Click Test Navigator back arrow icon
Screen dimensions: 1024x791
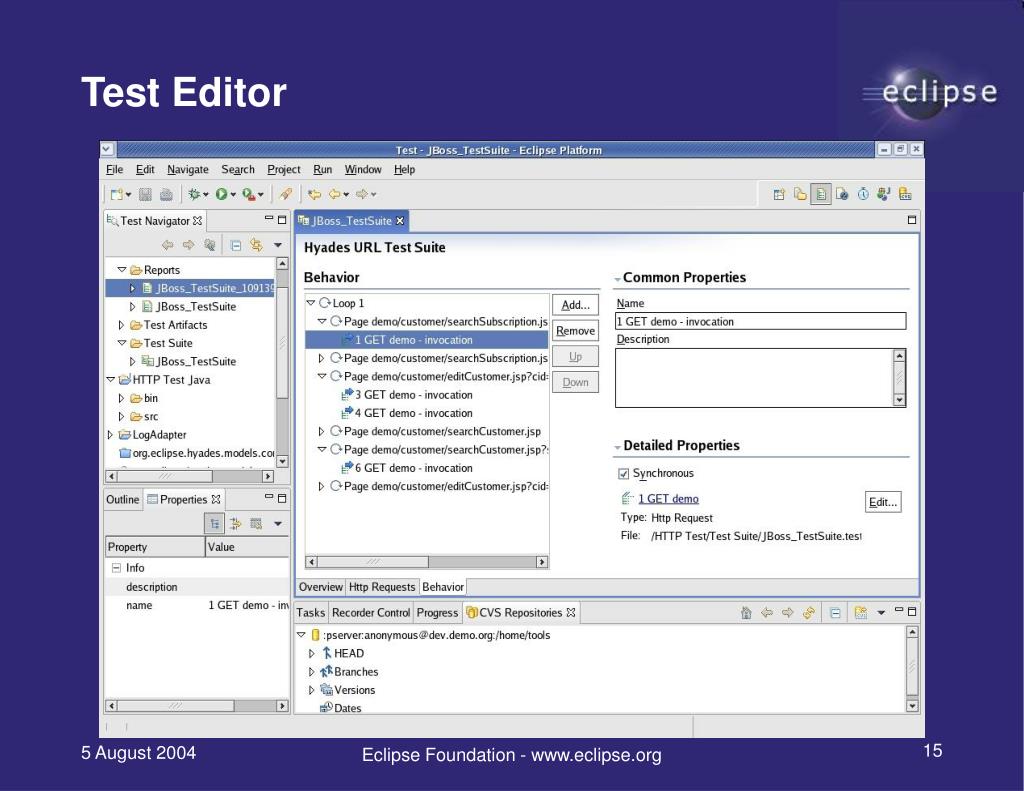pyautogui.click(x=168, y=245)
